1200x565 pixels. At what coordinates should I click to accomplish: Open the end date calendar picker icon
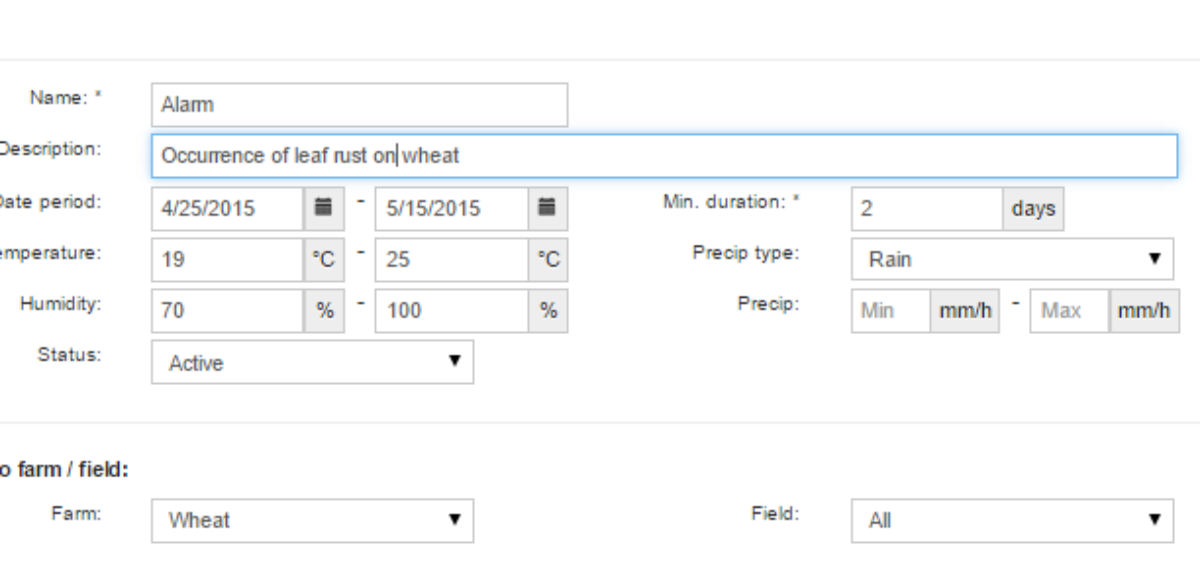pos(547,208)
